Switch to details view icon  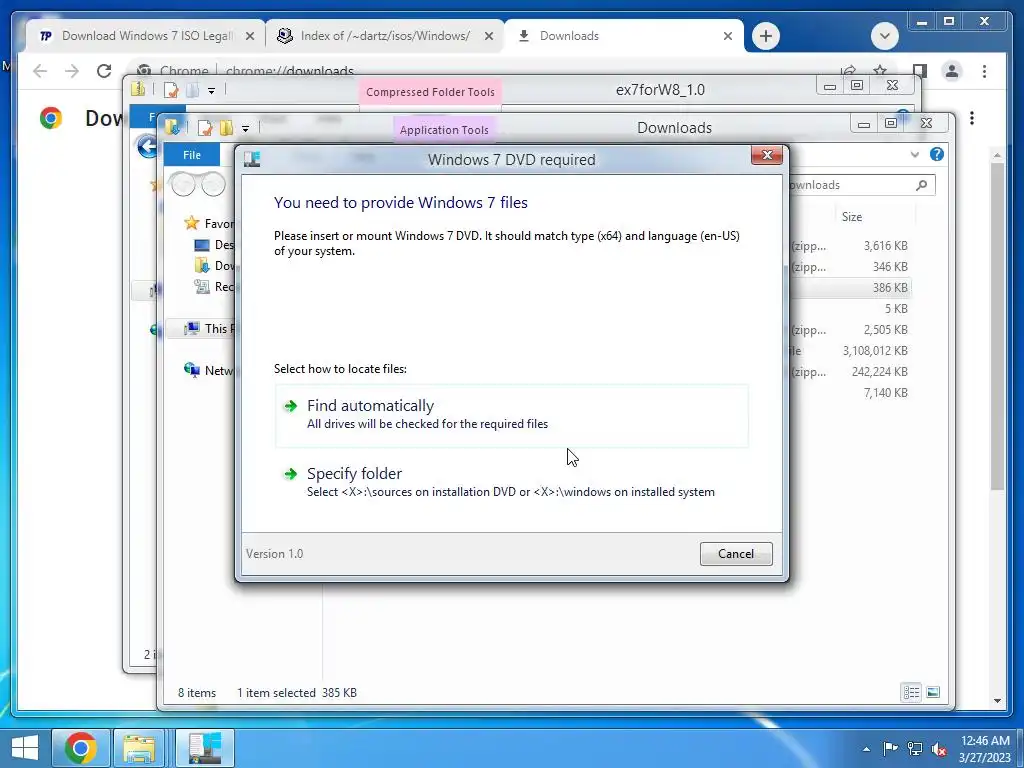(x=911, y=692)
